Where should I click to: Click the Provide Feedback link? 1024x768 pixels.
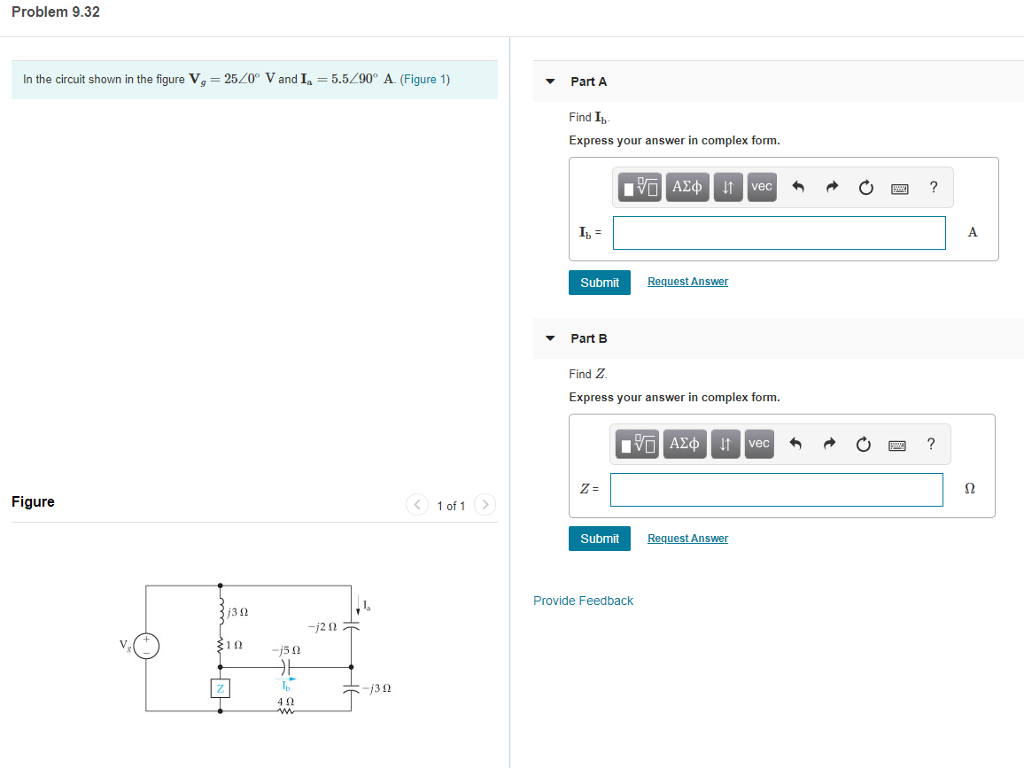[583, 600]
